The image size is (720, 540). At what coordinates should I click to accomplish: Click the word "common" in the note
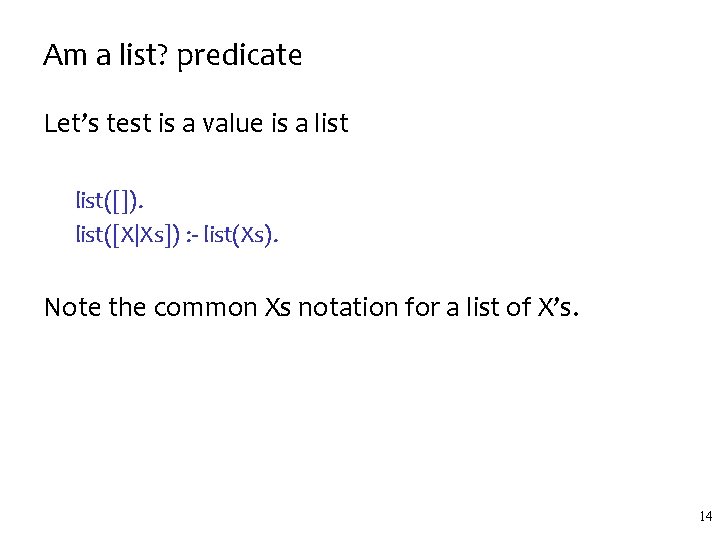pos(206,307)
